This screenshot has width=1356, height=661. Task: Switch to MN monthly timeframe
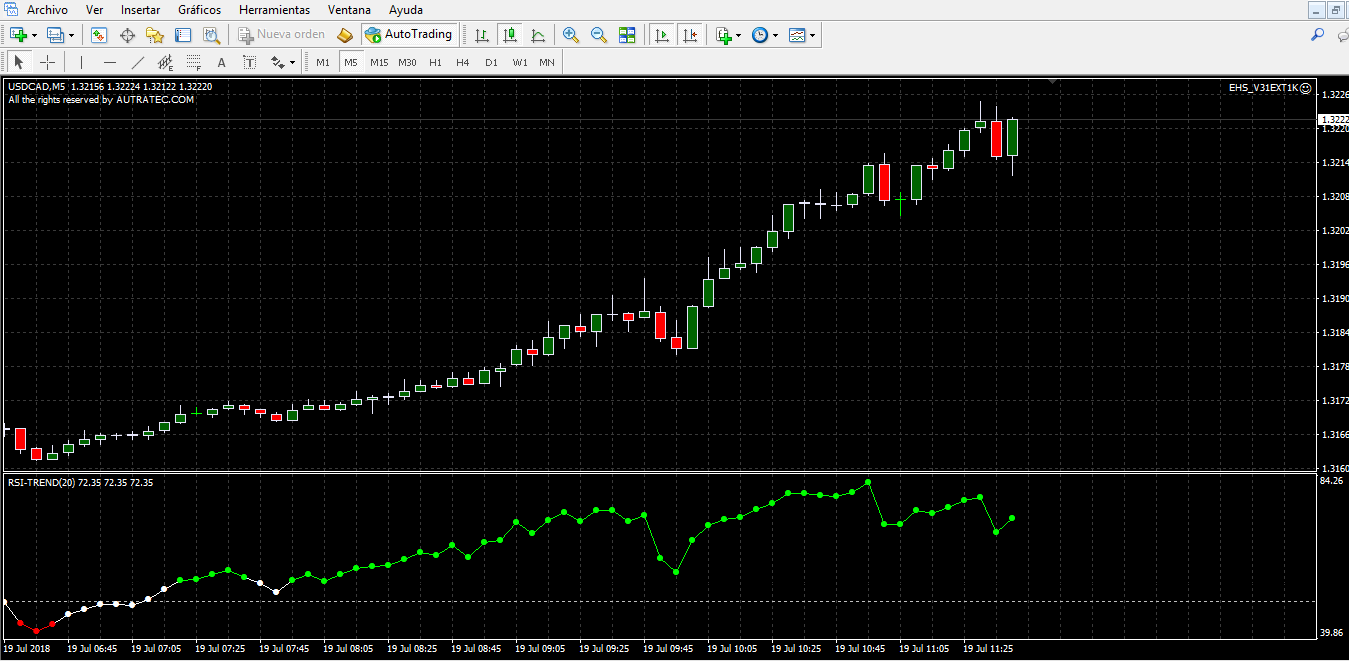click(547, 62)
